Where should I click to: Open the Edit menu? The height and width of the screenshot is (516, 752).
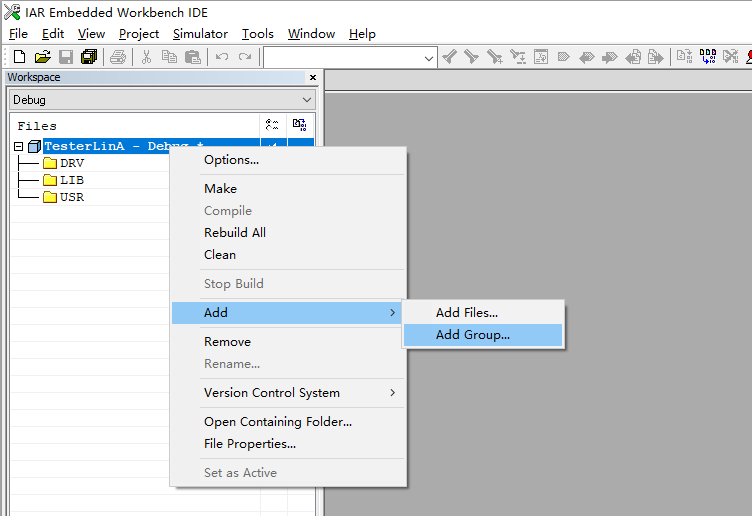coord(53,34)
